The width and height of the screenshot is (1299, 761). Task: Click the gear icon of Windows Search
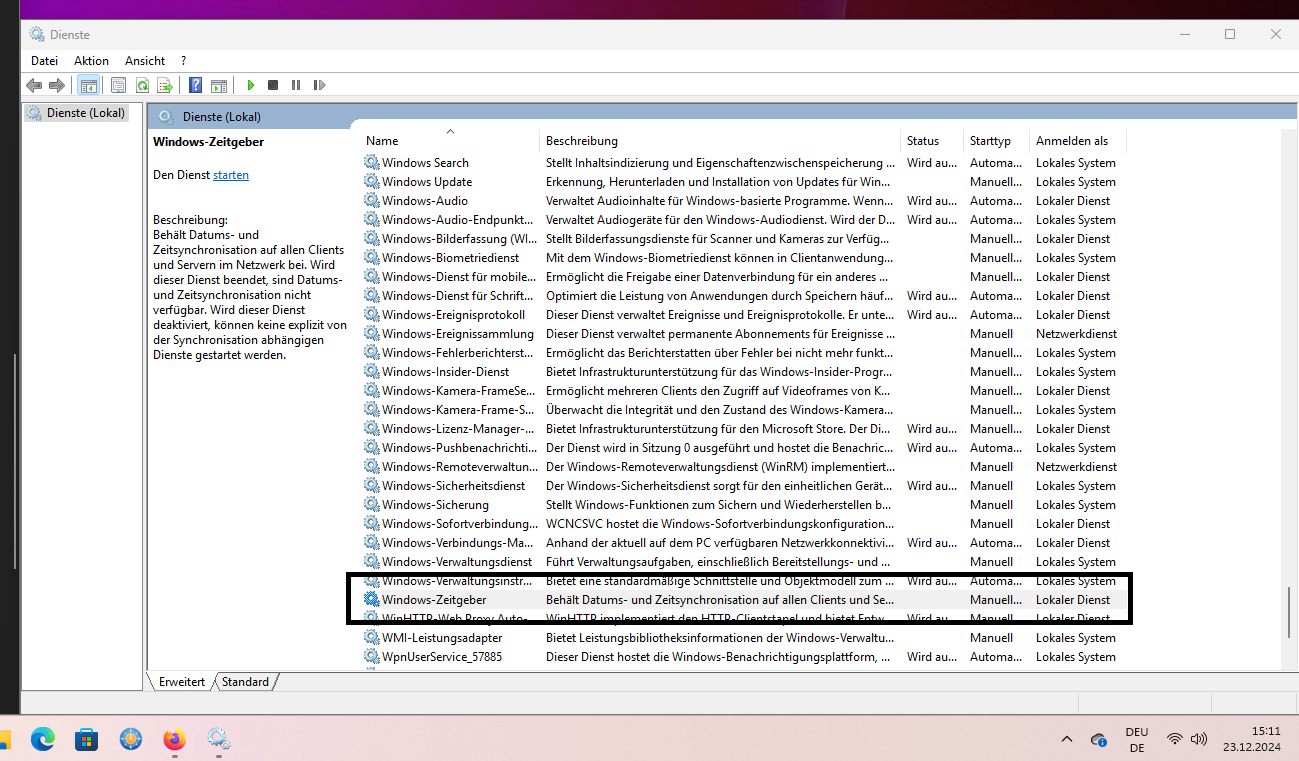click(x=372, y=163)
